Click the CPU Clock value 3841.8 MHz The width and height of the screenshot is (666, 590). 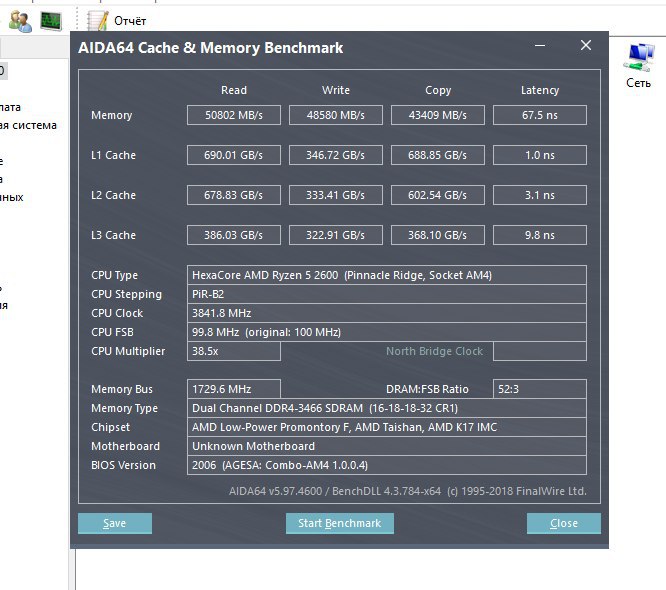[387, 313]
